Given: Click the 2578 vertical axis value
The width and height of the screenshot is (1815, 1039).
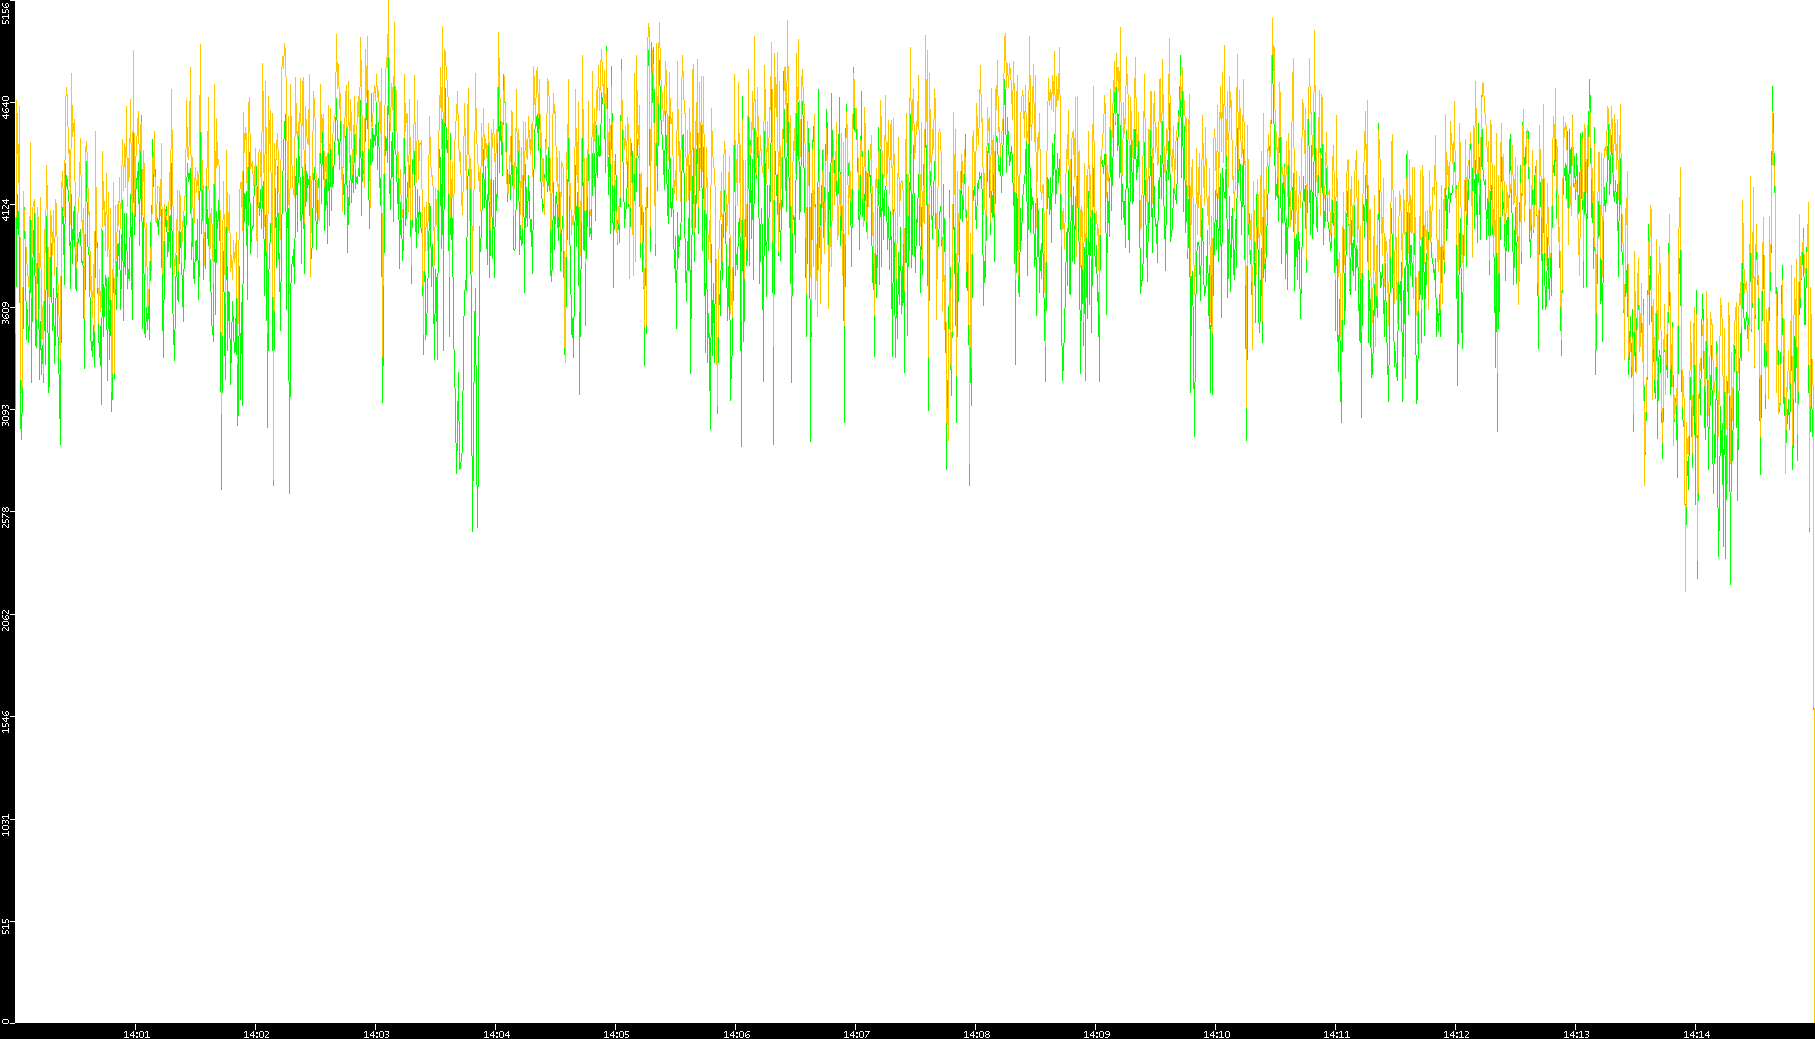Looking at the screenshot, I should [7, 517].
